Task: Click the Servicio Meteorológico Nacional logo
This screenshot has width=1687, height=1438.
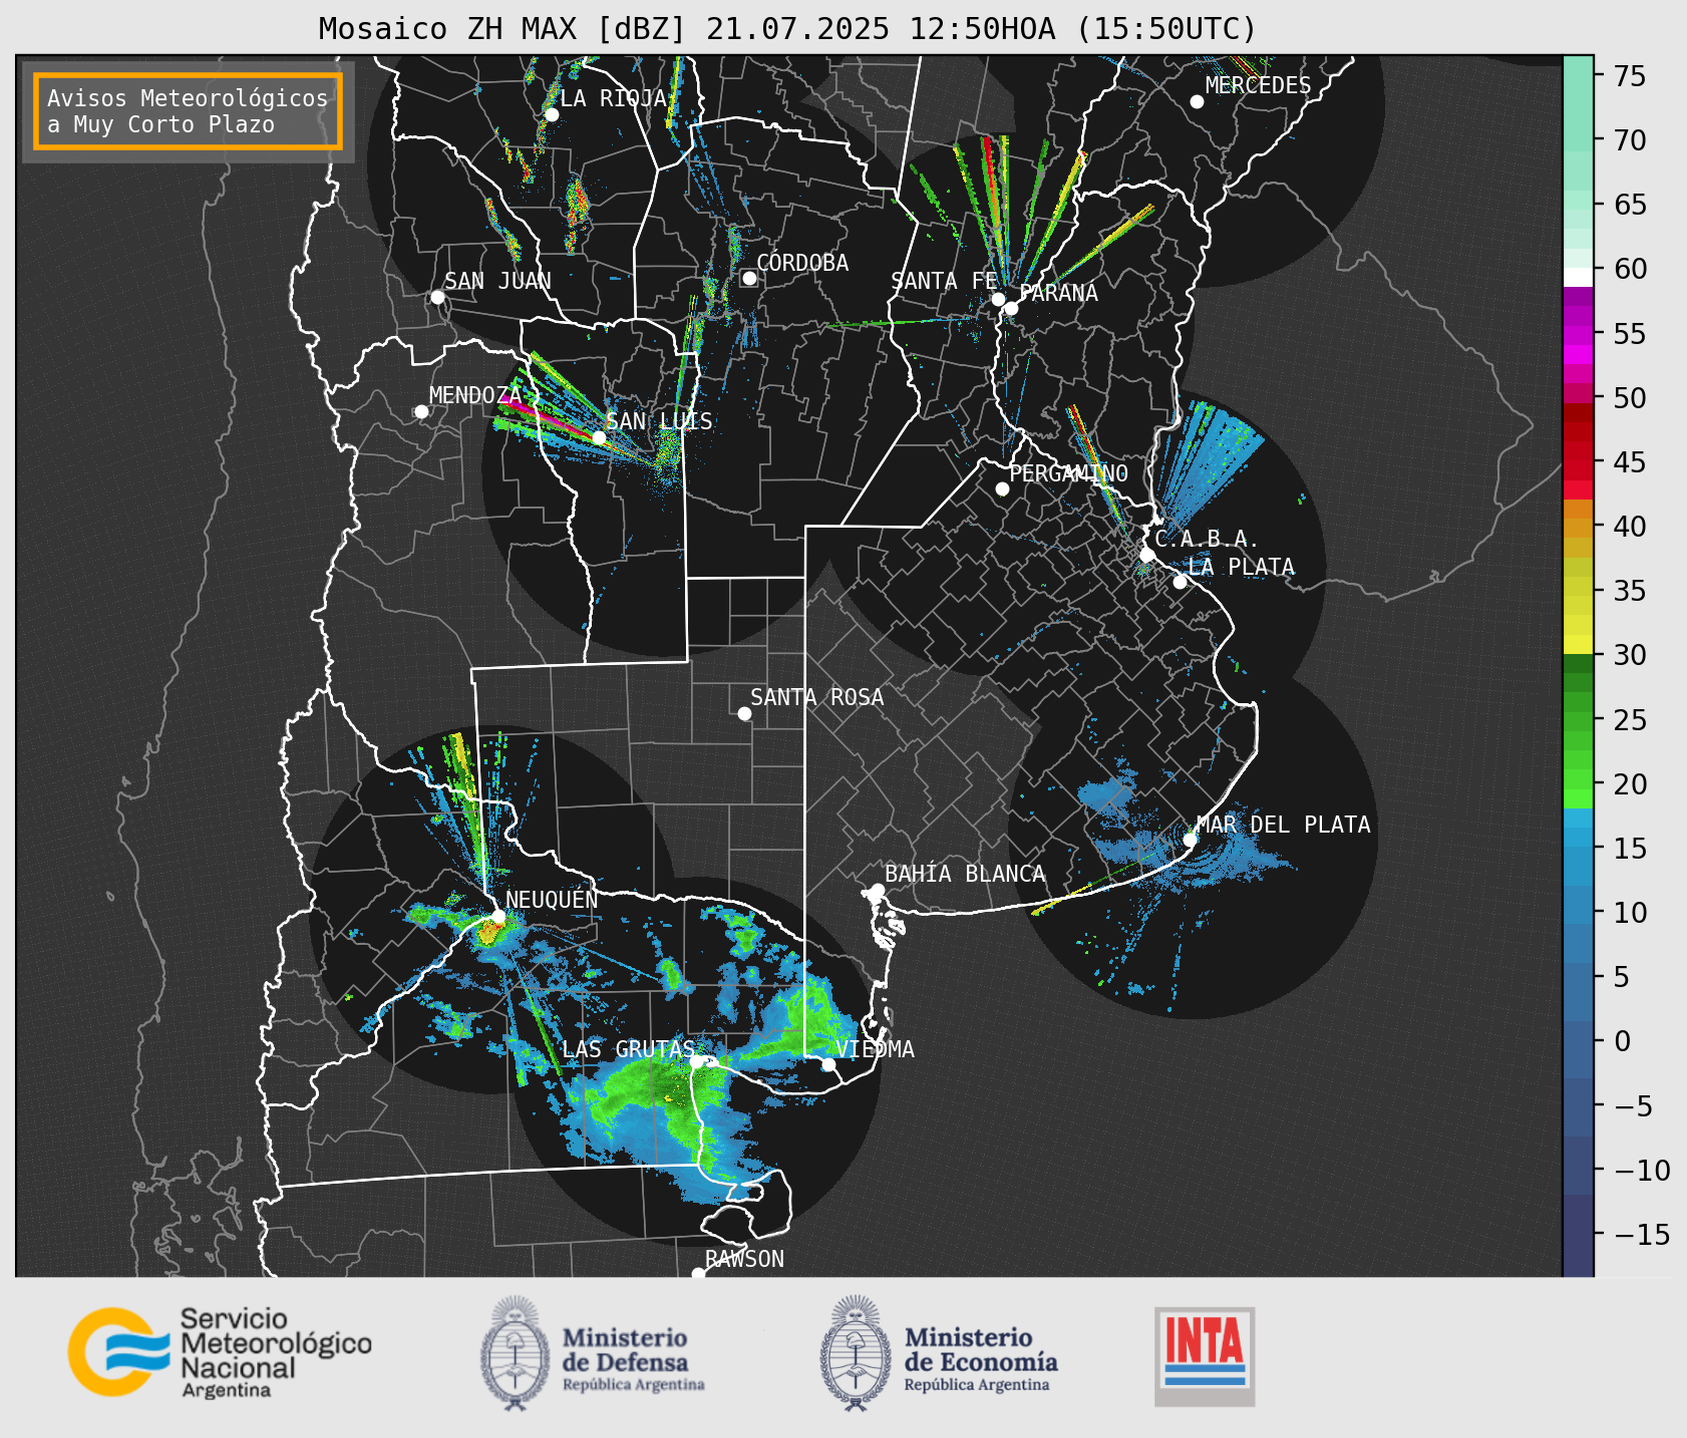Action: tap(220, 1352)
